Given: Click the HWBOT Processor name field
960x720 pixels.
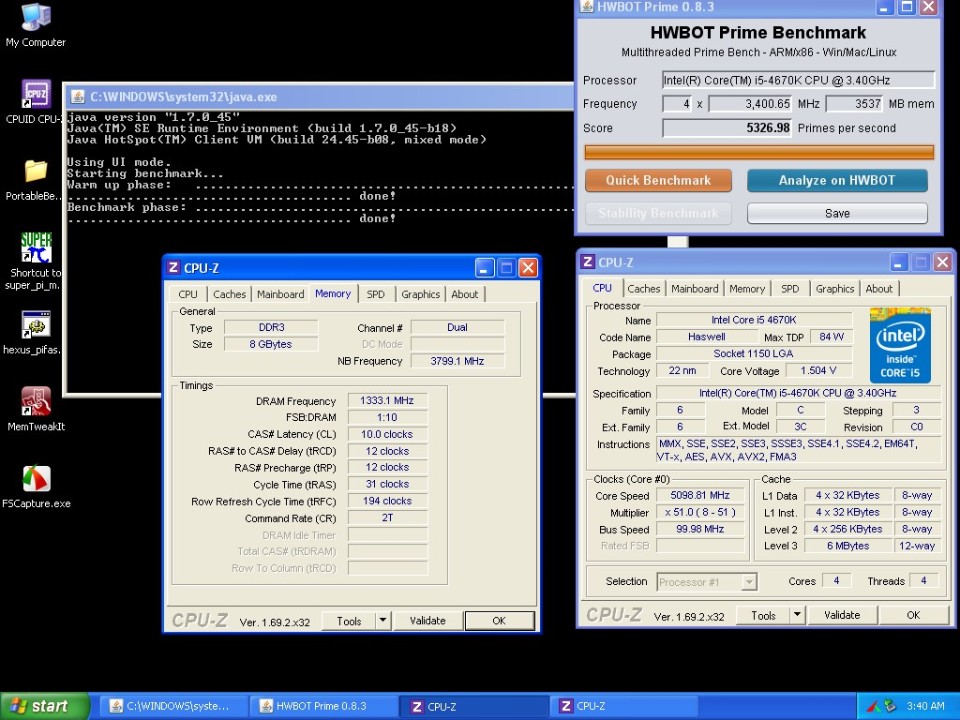Looking at the screenshot, I should tap(798, 80).
